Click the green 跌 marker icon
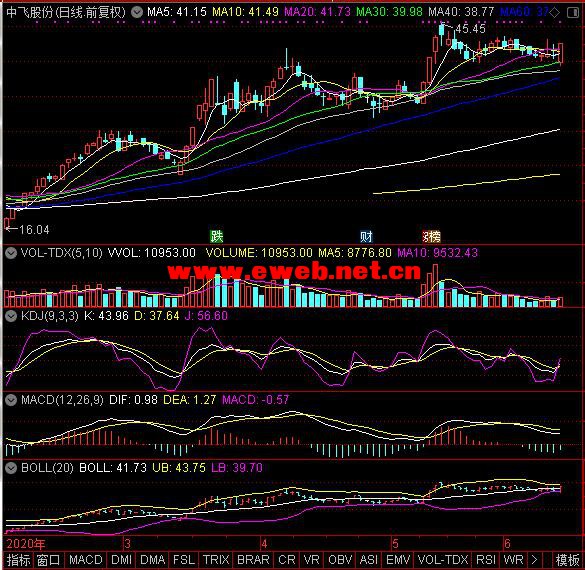The image size is (585, 570). click(217, 236)
